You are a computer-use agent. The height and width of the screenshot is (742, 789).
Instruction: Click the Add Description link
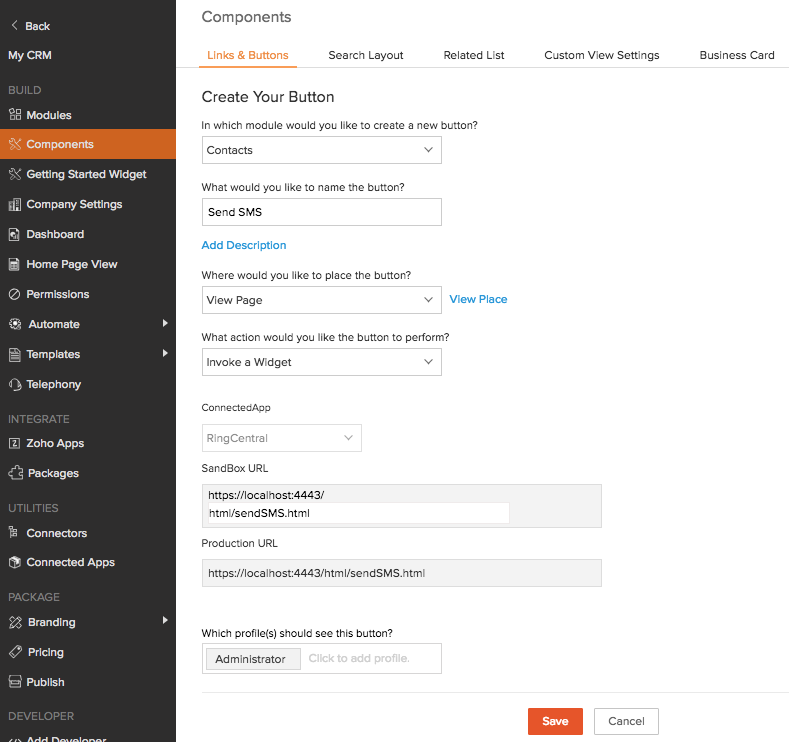[x=244, y=245]
